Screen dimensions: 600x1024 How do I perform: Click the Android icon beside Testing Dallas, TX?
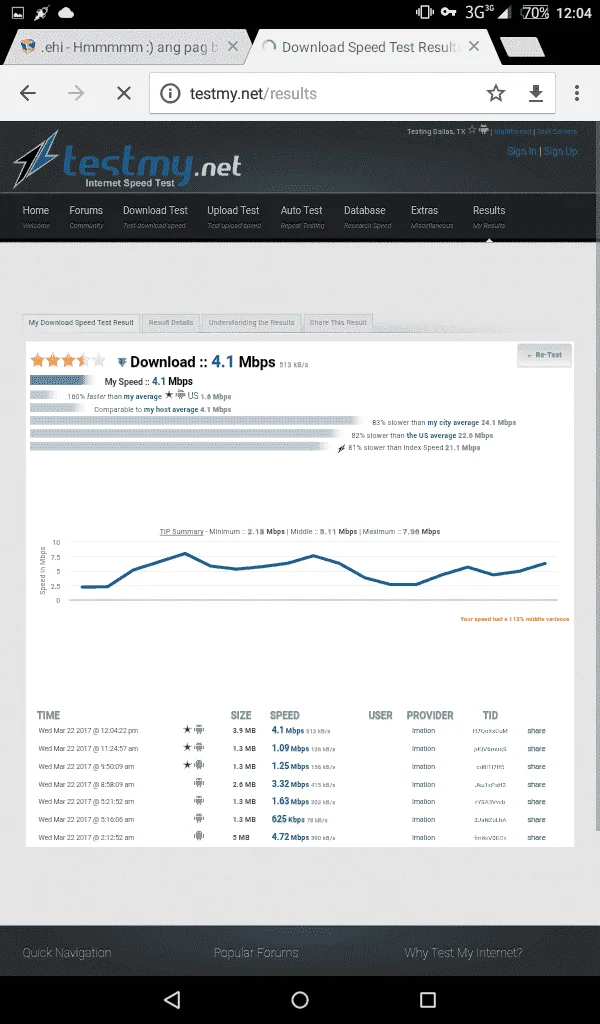(484, 130)
